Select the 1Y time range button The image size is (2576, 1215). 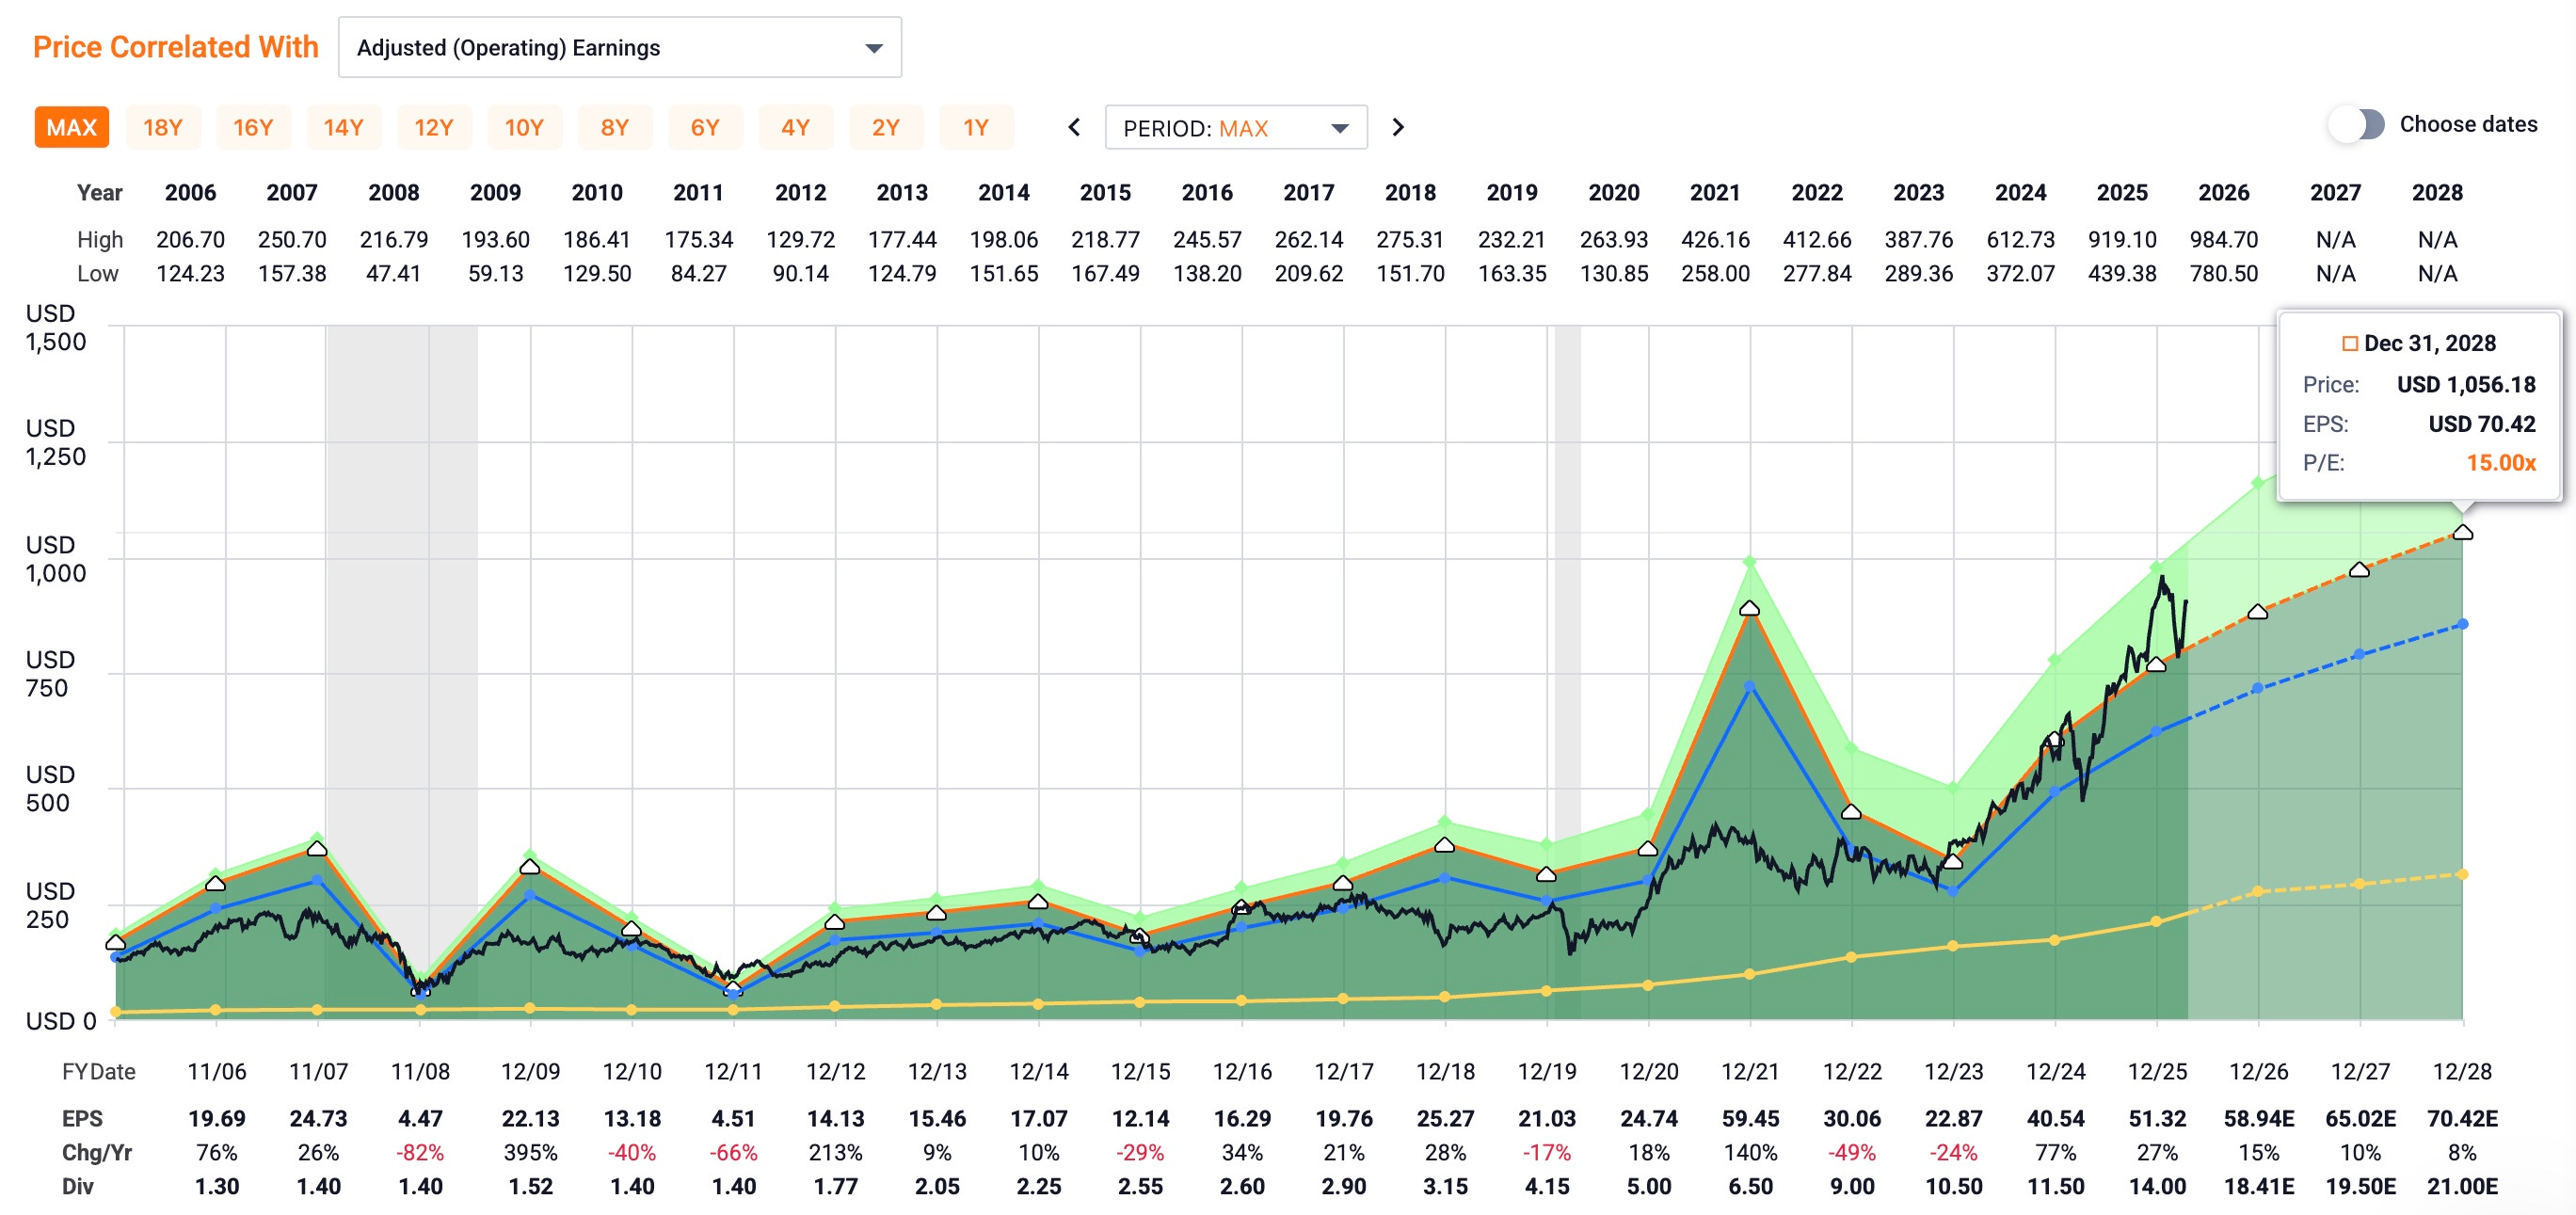tap(975, 128)
